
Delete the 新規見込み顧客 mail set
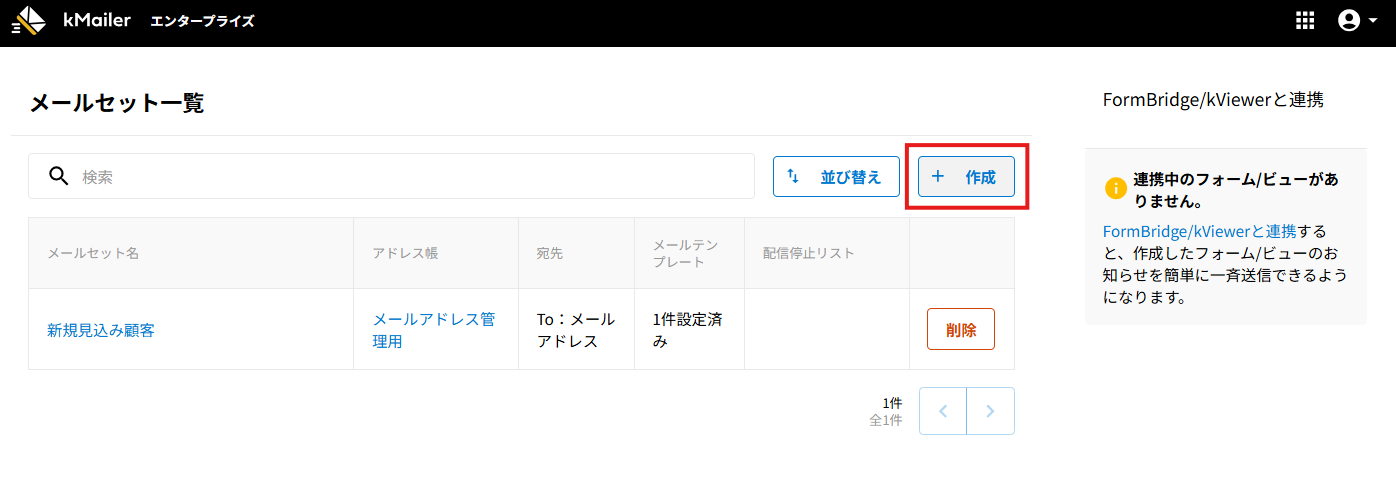960,330
